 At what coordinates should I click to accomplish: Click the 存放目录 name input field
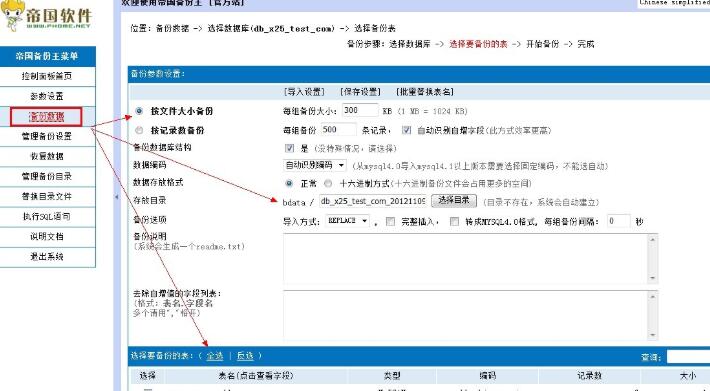372,201
